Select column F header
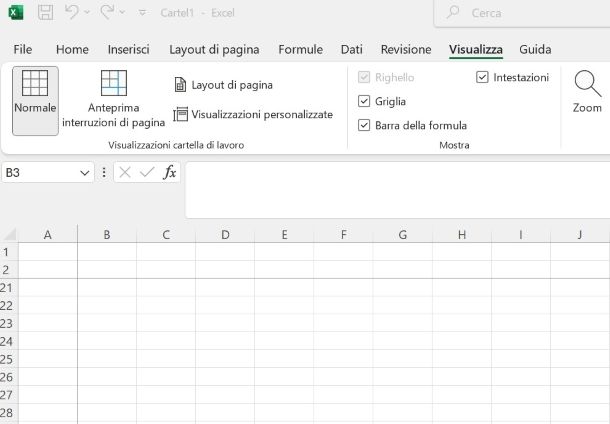Image resolution: width=610 pixels, height=424 pixels. coord(344,235)
